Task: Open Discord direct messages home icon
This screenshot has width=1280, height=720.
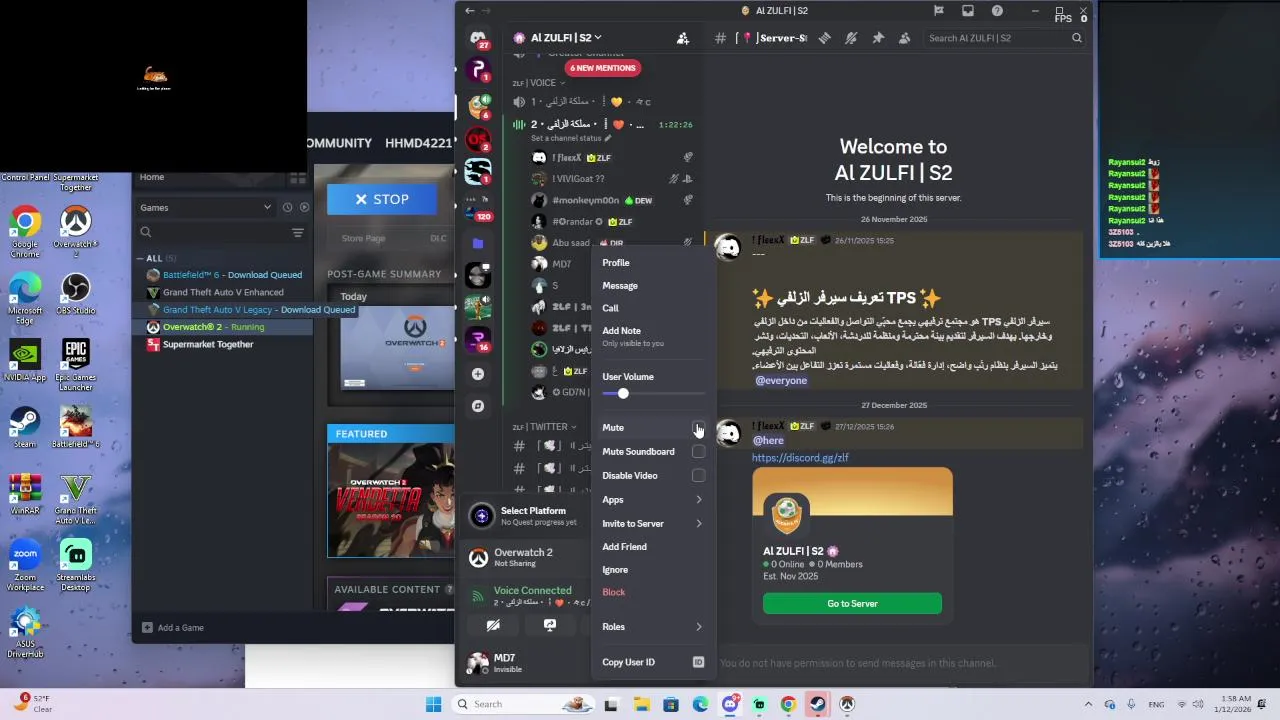Action: (478, 38)
